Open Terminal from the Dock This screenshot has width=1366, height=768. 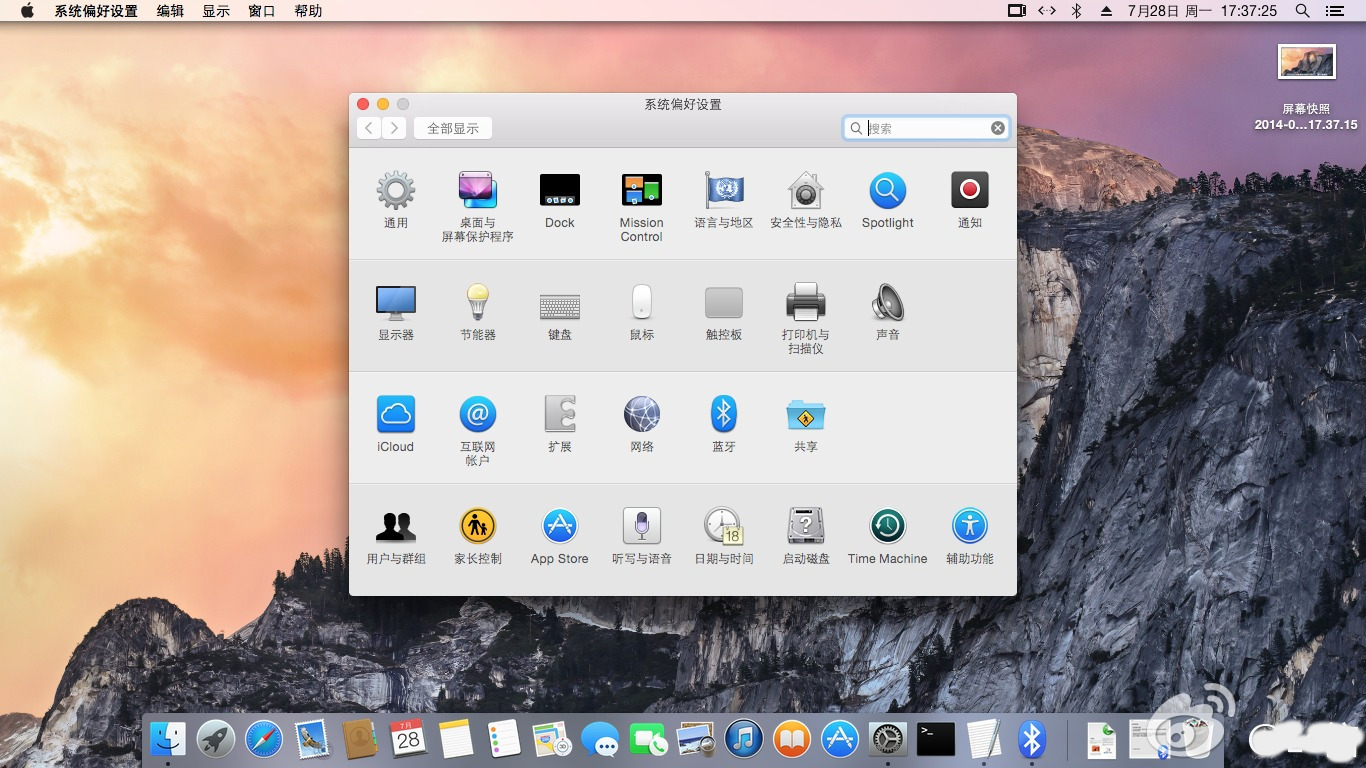pos(936,740)
